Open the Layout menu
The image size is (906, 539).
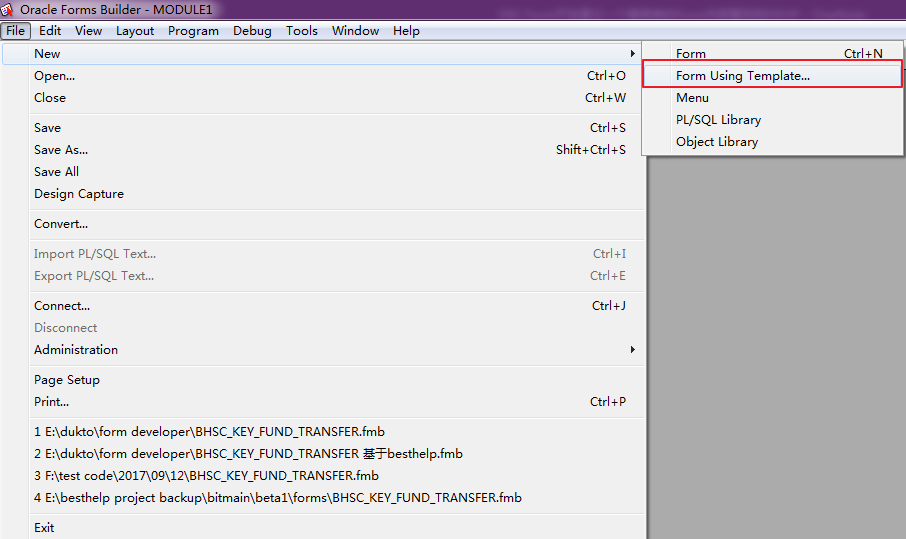tap(135, 31)
